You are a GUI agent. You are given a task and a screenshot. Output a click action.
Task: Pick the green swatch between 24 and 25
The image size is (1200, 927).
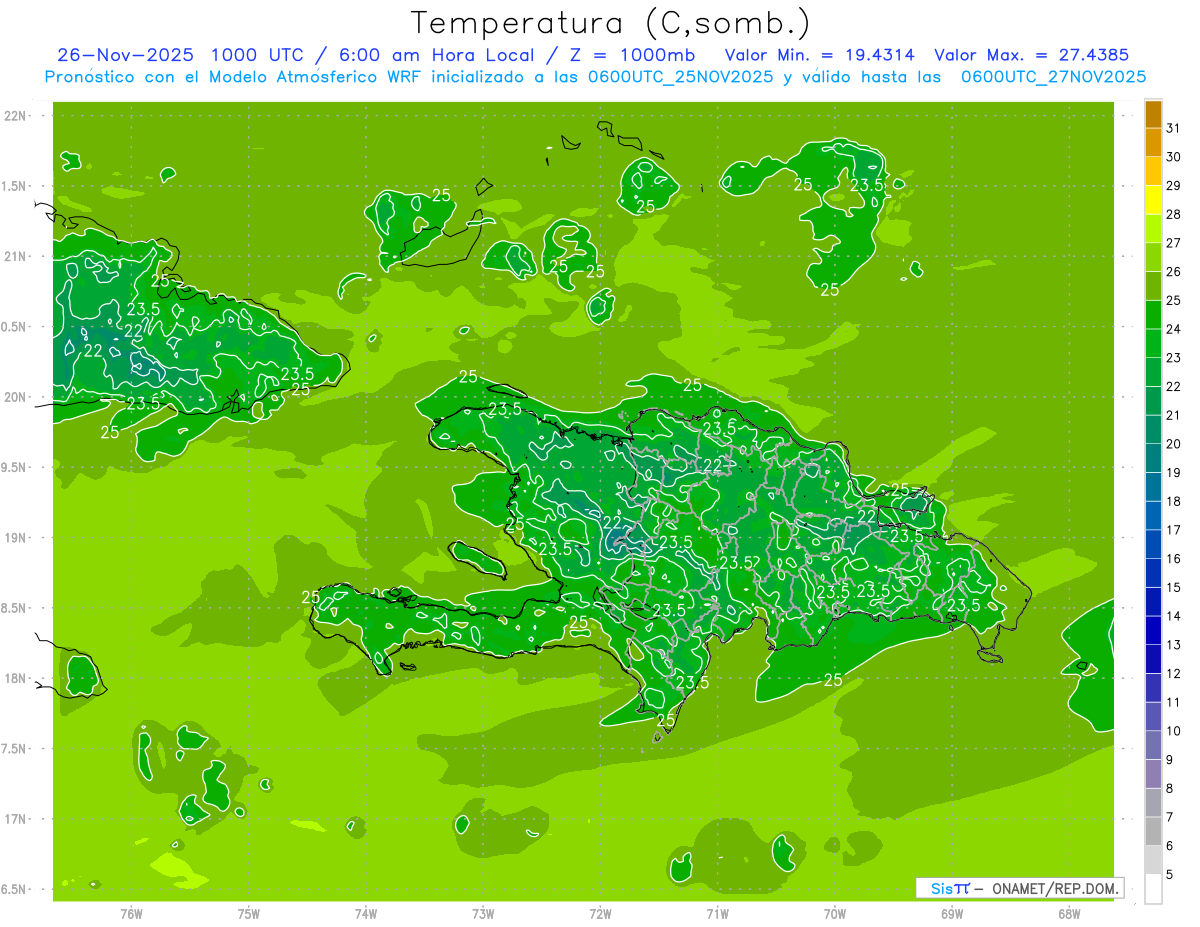coord(1153,315)
